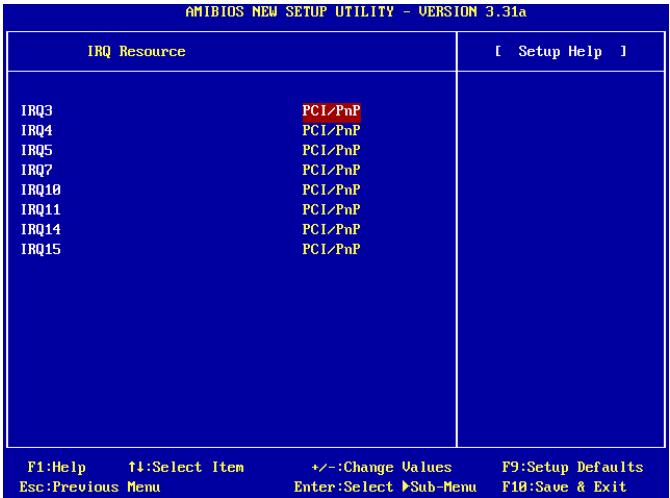Click the IRQ Resource heading
This screenshot has width=670, height=498.
pyautogui.click(x=136, y=51)
